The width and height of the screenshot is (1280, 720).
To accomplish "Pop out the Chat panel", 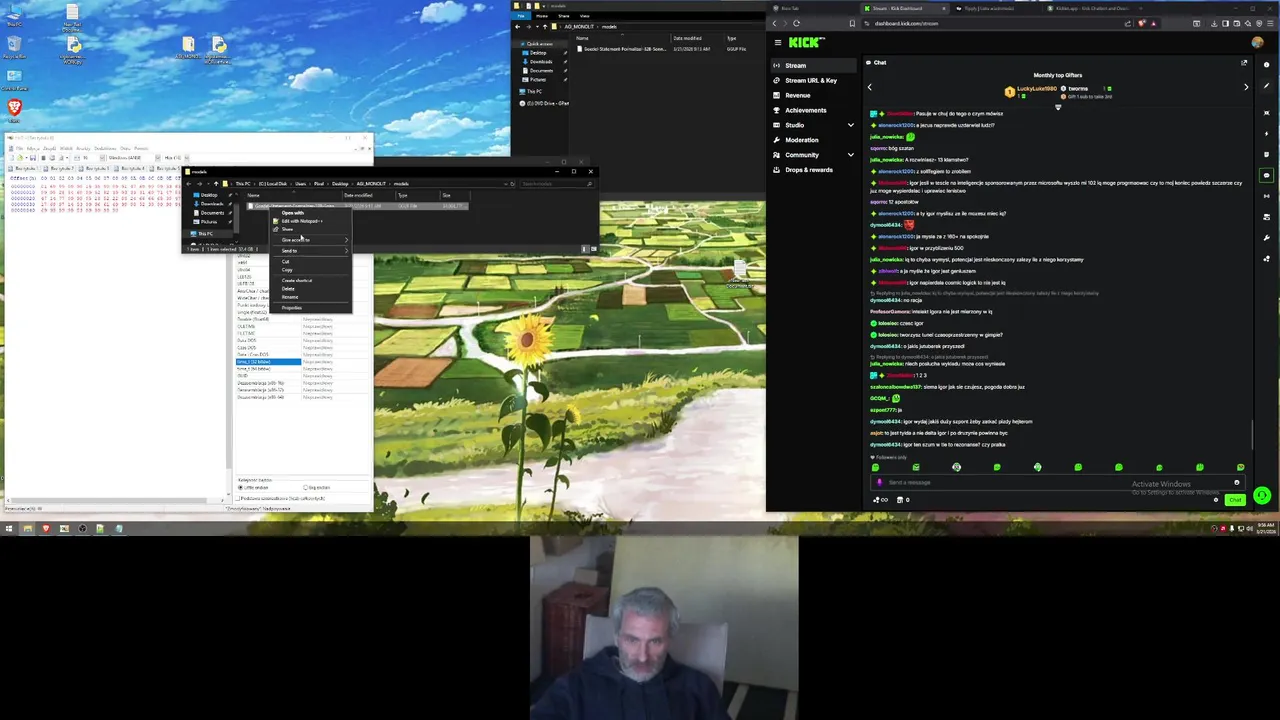I will pyautogui.click(x=1244, y=63).
